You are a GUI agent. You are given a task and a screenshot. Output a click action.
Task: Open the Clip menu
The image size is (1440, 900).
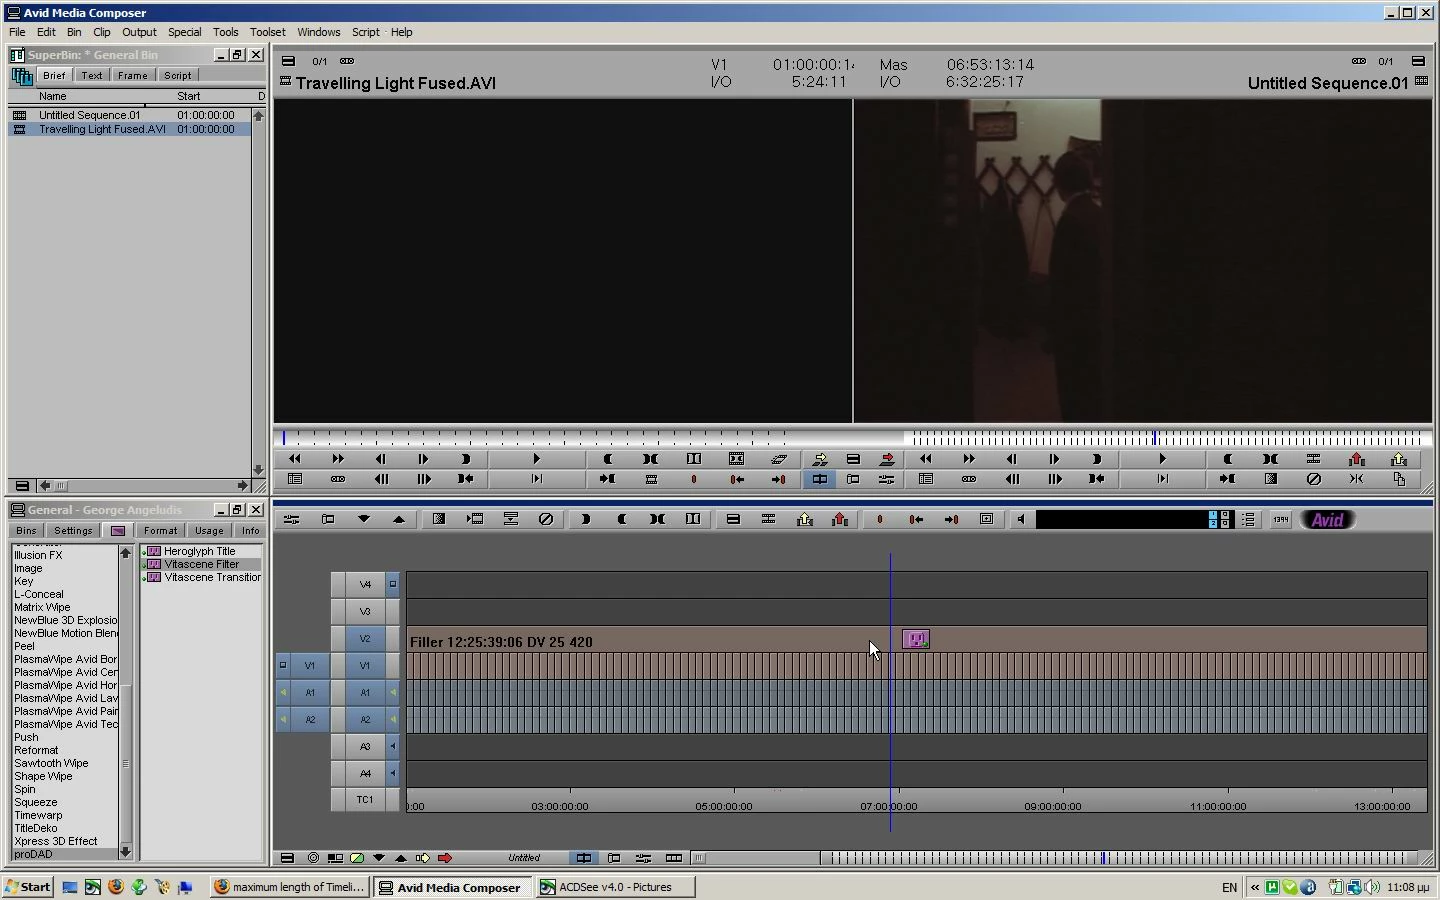click(102, 32)
